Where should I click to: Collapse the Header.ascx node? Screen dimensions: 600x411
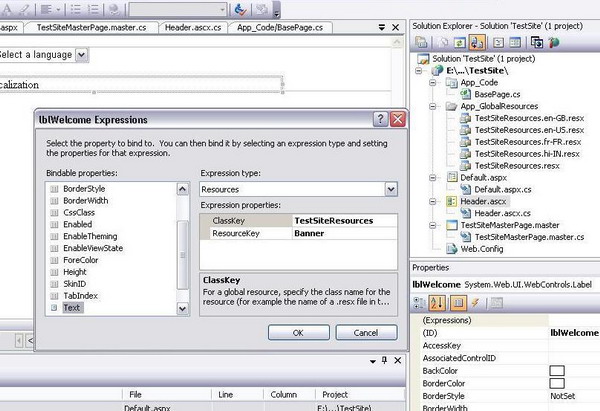433,201
